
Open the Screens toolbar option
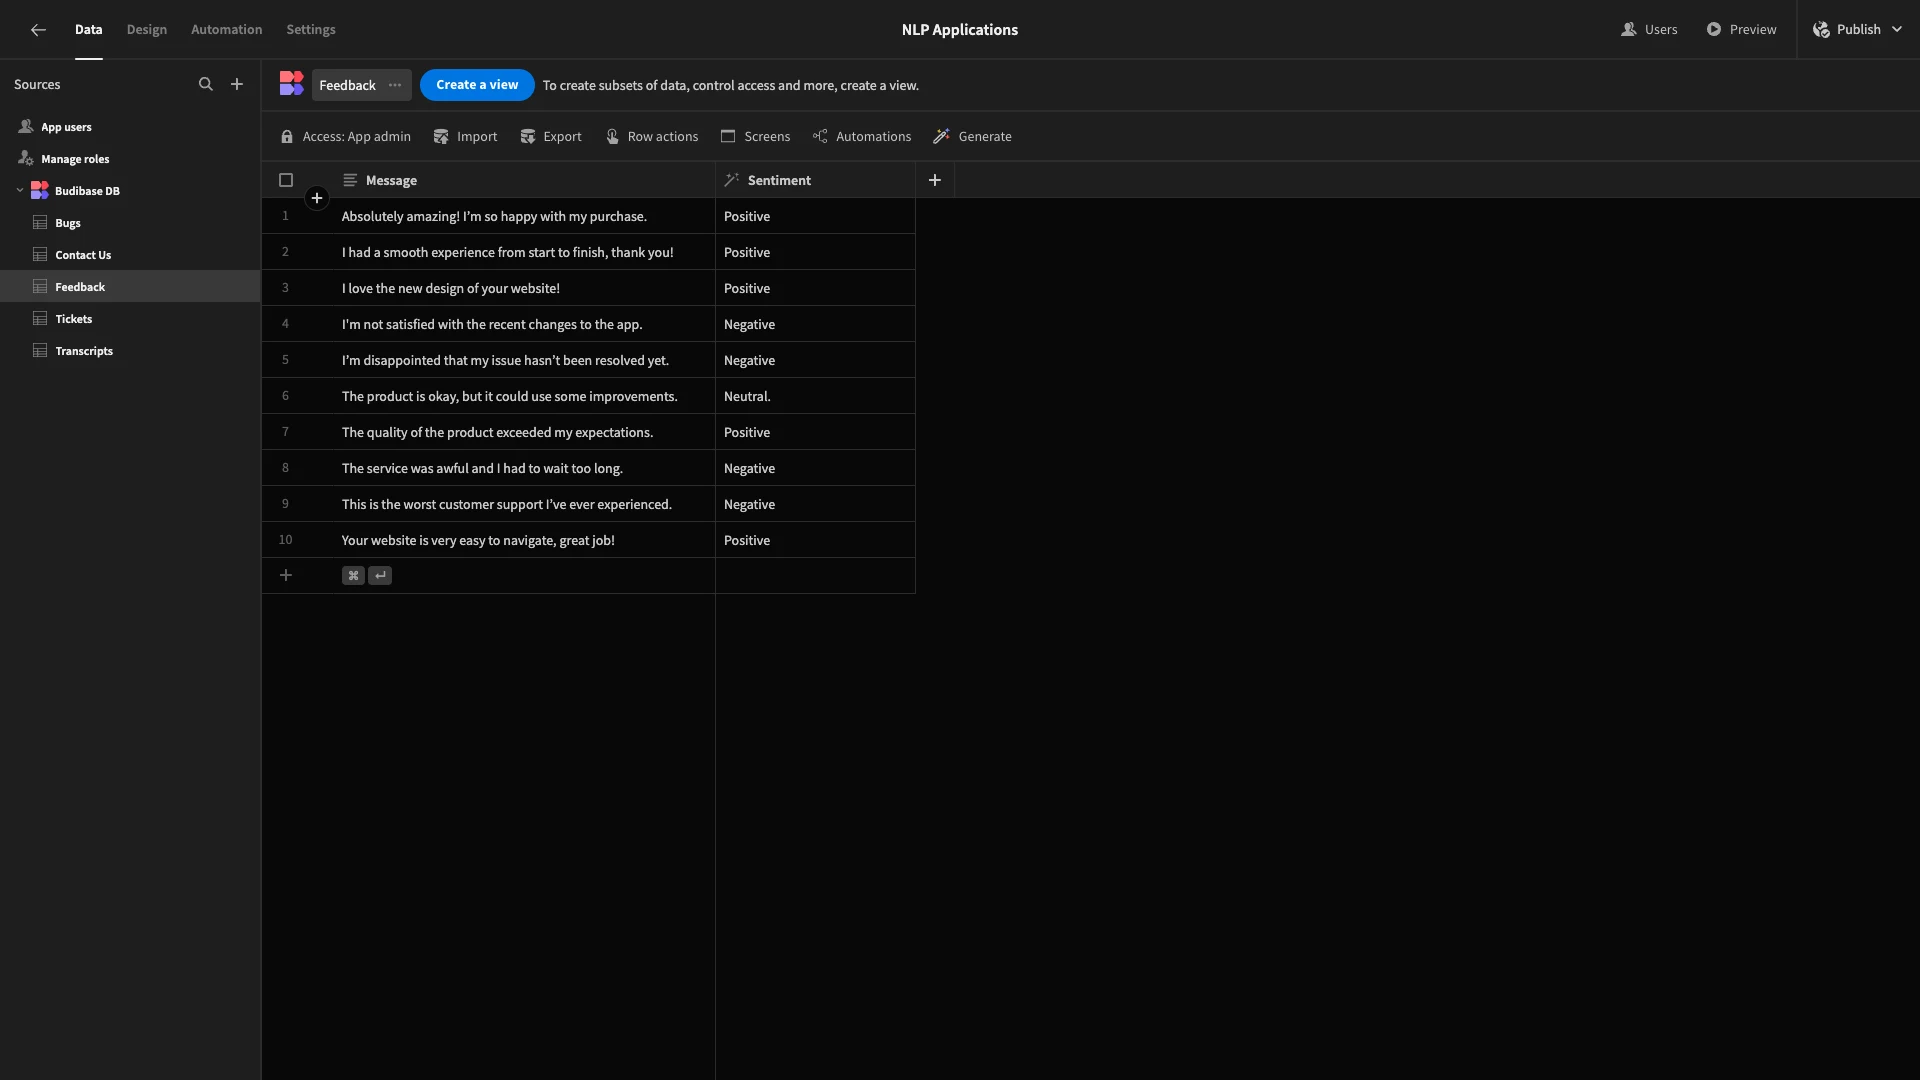[755, 136]
